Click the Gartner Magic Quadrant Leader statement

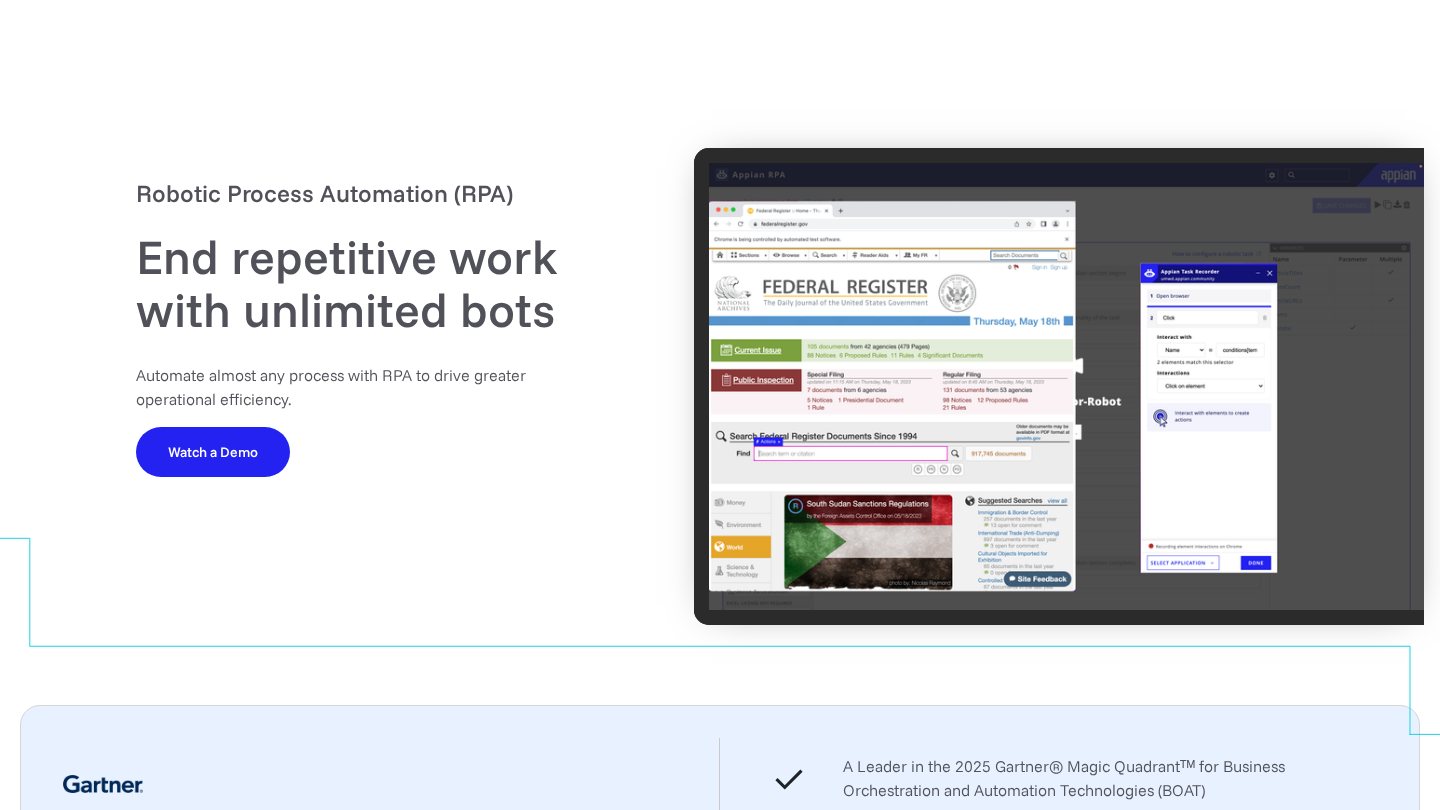pyautogui.click(x=1064, y=779)
